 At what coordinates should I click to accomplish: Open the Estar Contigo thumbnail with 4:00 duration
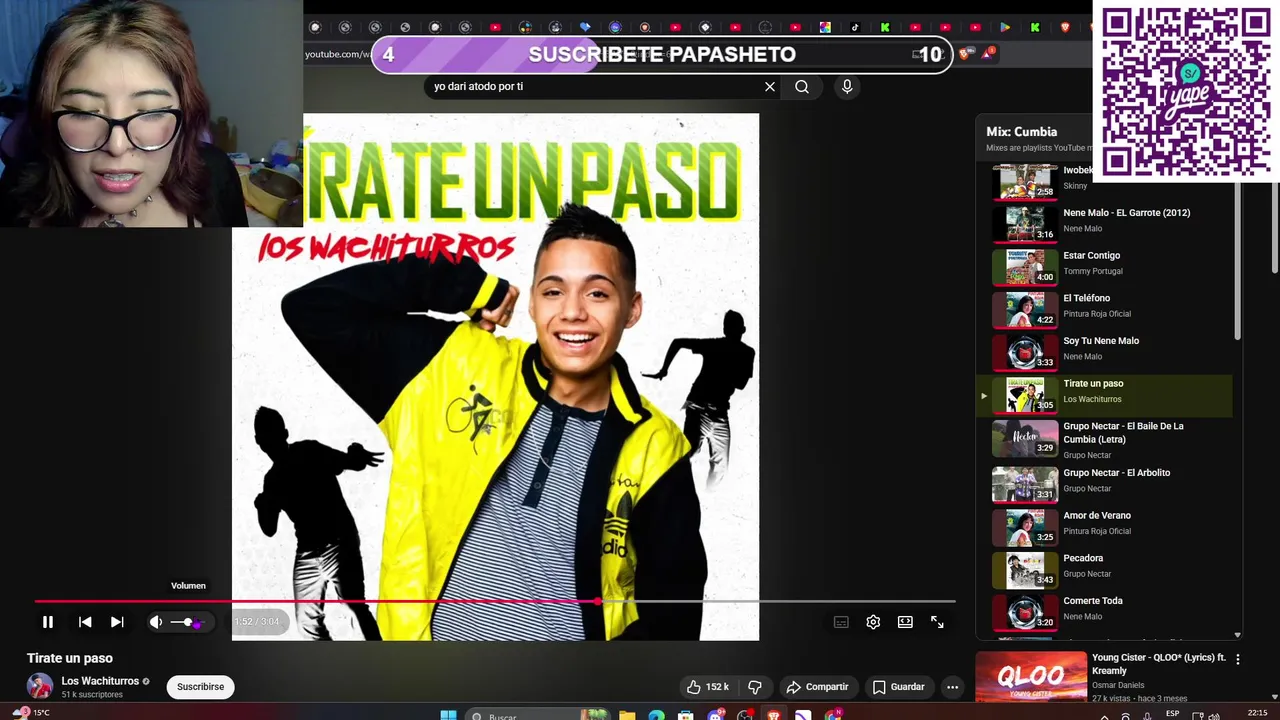click(1024, 267)
